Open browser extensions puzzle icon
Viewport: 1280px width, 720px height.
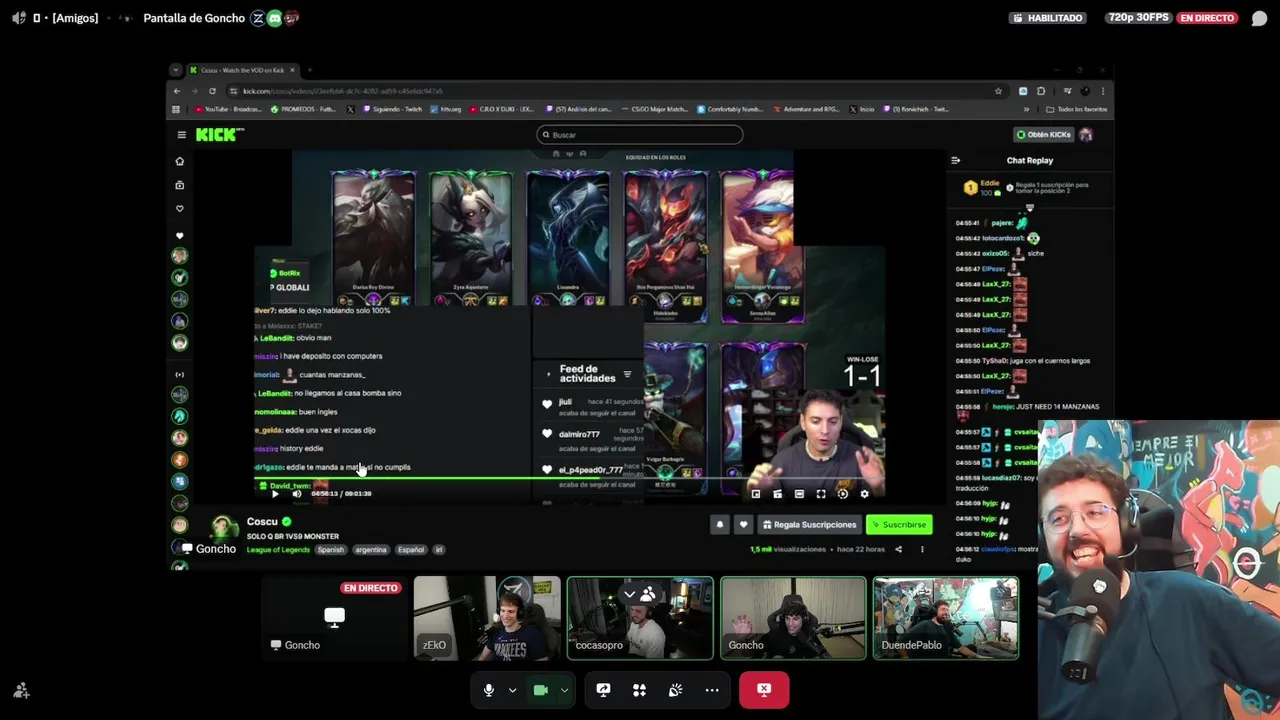pyautogui.click(x=1041, y=91)
